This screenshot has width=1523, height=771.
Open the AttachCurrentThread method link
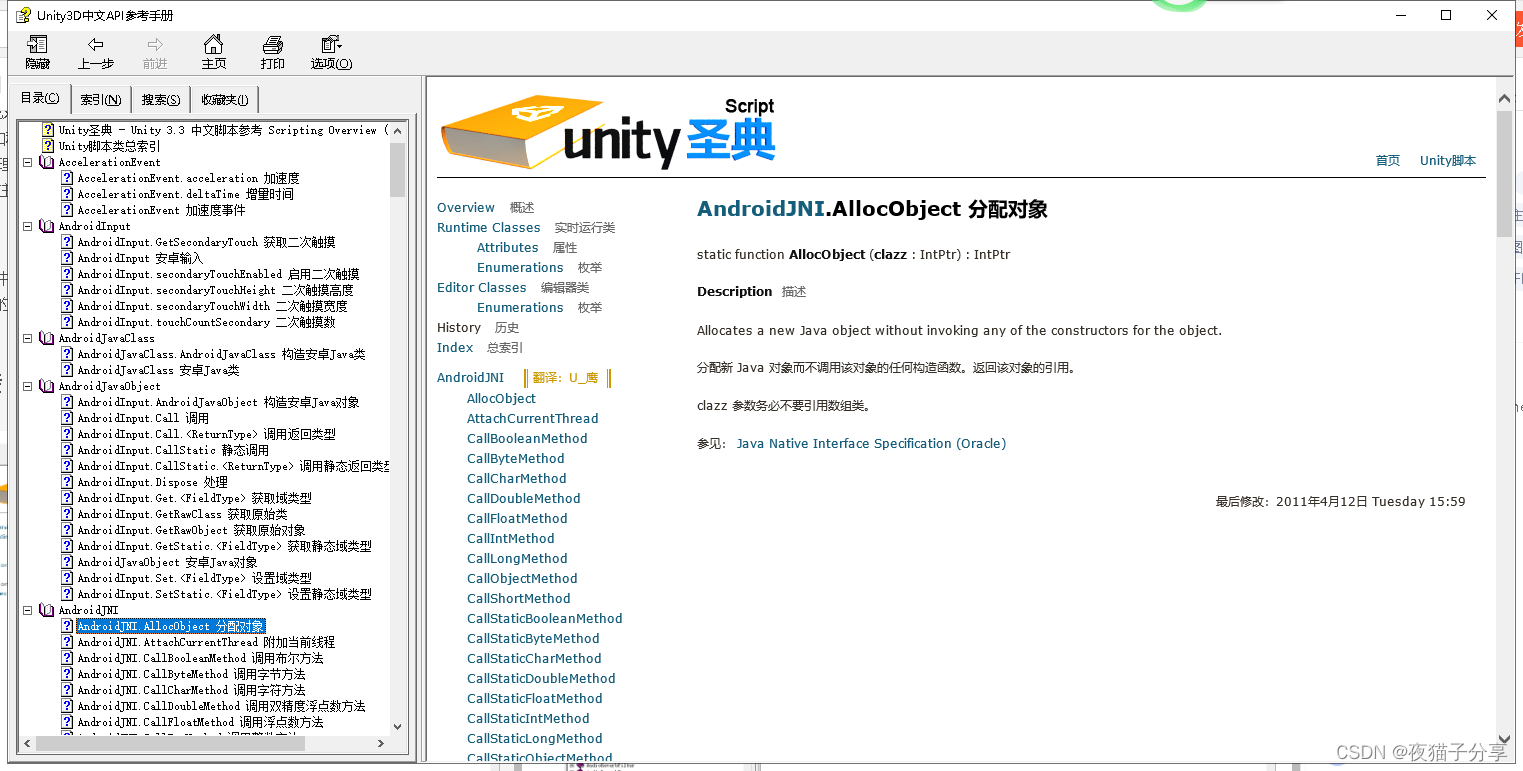(532, 418)
